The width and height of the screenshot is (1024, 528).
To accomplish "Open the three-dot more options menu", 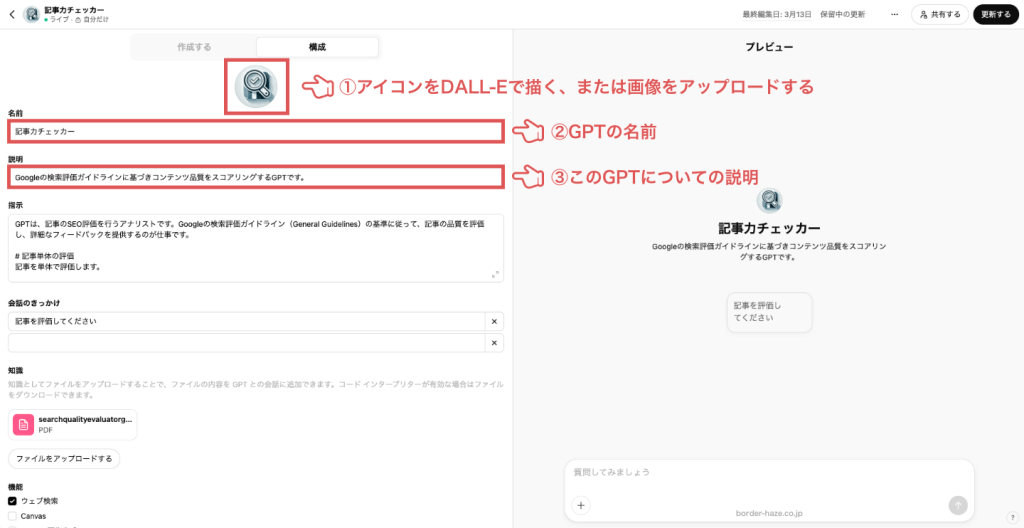I will pos(894,15).
